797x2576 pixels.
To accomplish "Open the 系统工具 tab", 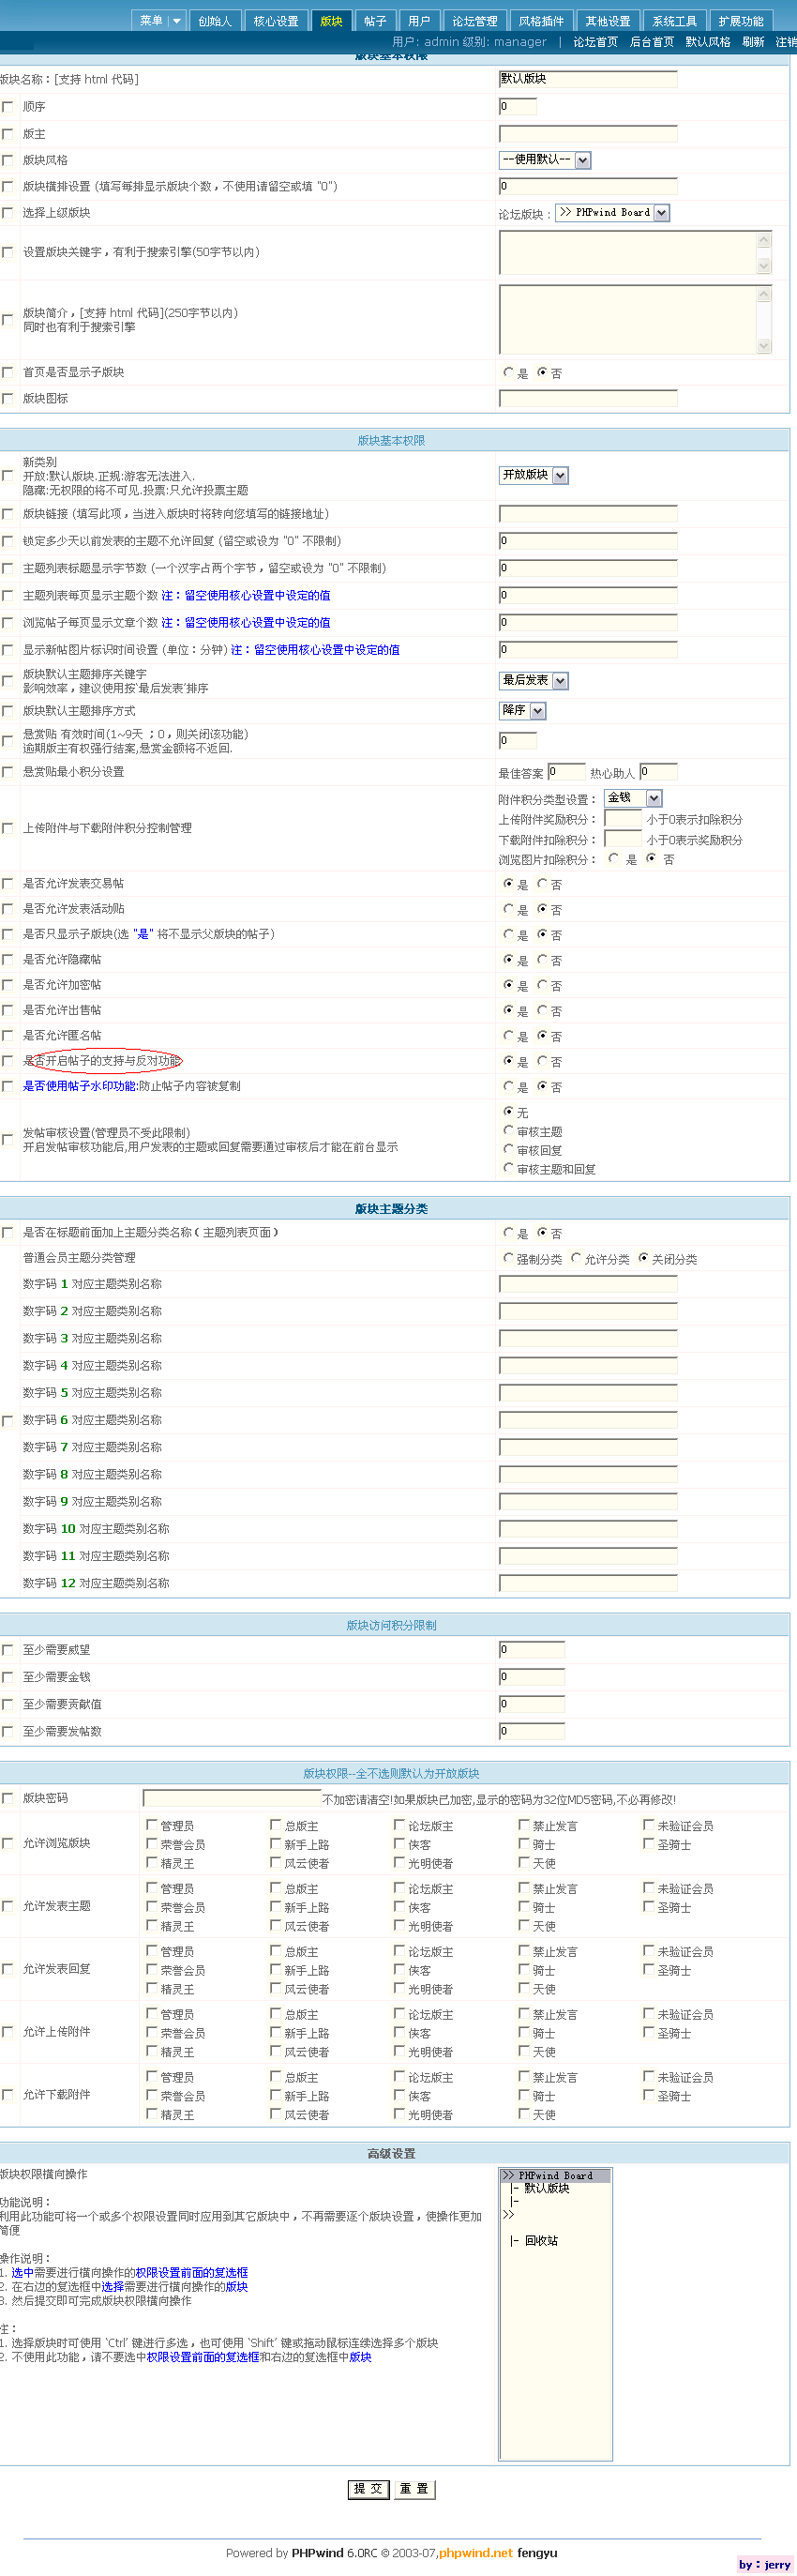I will click(675, 21).
